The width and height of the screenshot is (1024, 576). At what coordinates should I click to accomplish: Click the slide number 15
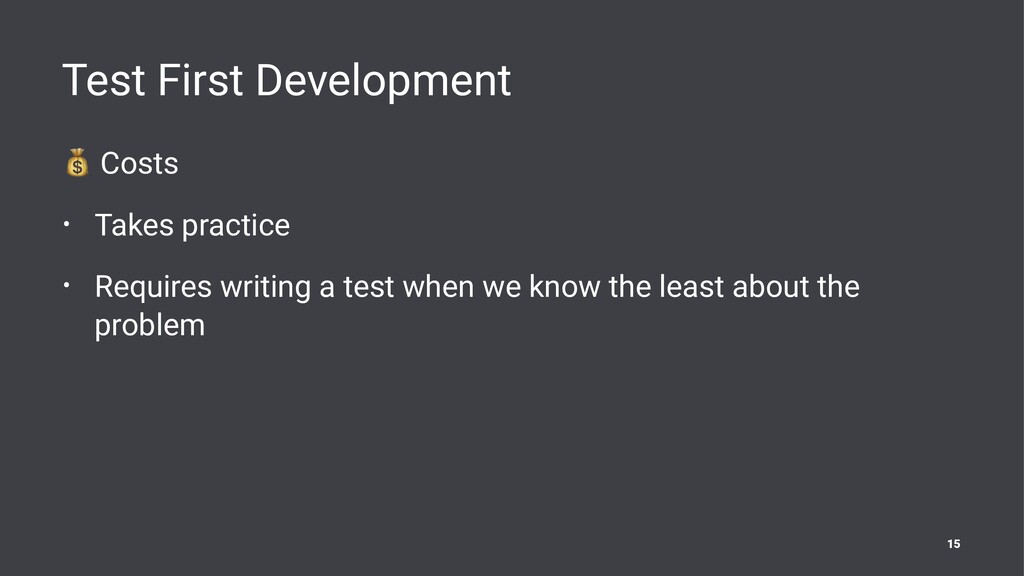point(953,544)
